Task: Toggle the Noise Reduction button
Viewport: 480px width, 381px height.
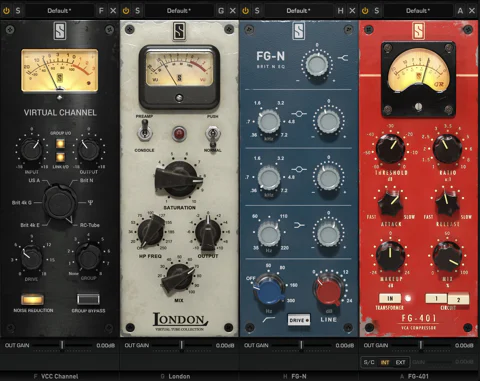Action: 32,299
